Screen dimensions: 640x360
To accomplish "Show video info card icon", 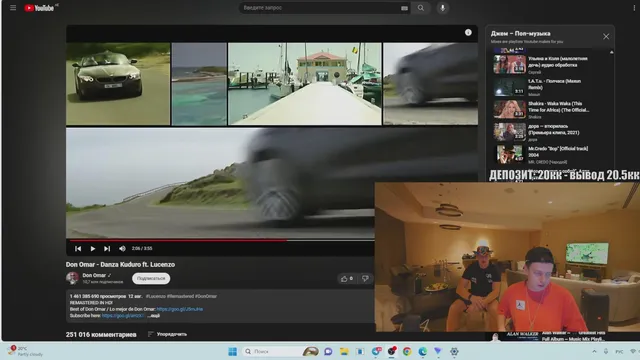I will [468, 33].
